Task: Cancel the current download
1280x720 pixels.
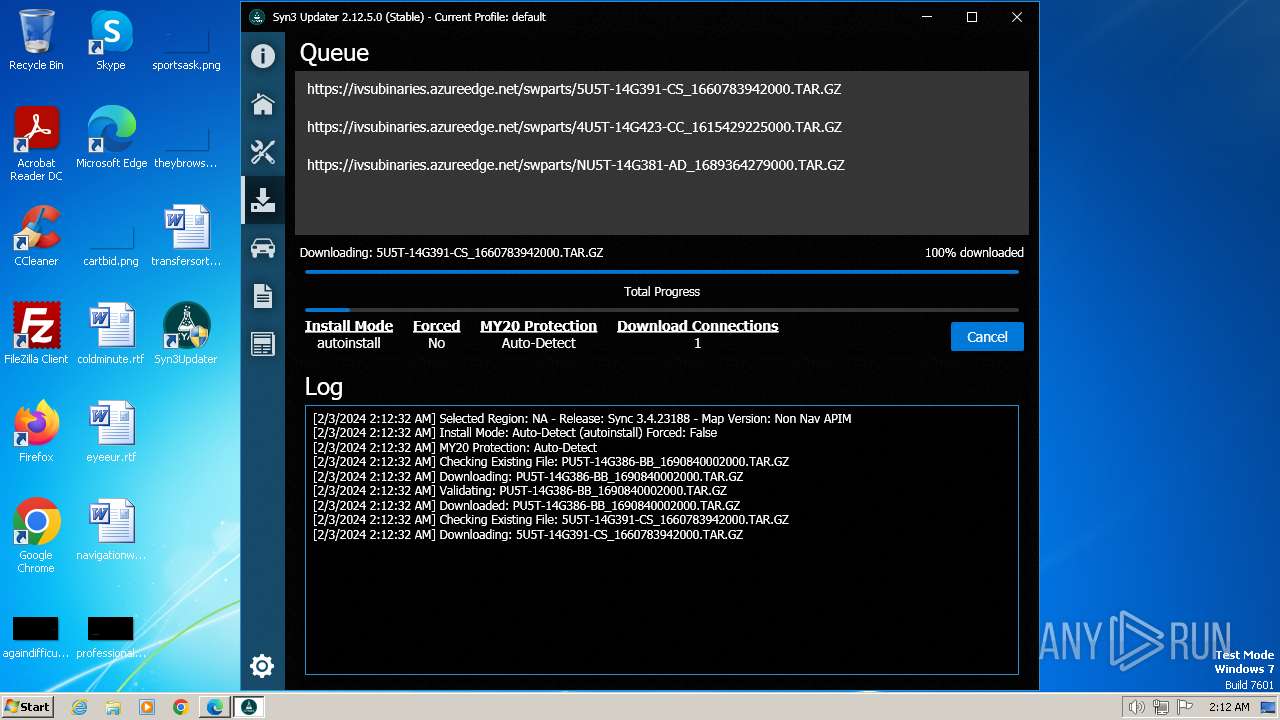Action: pyautogui.click(x=987, y=337)
